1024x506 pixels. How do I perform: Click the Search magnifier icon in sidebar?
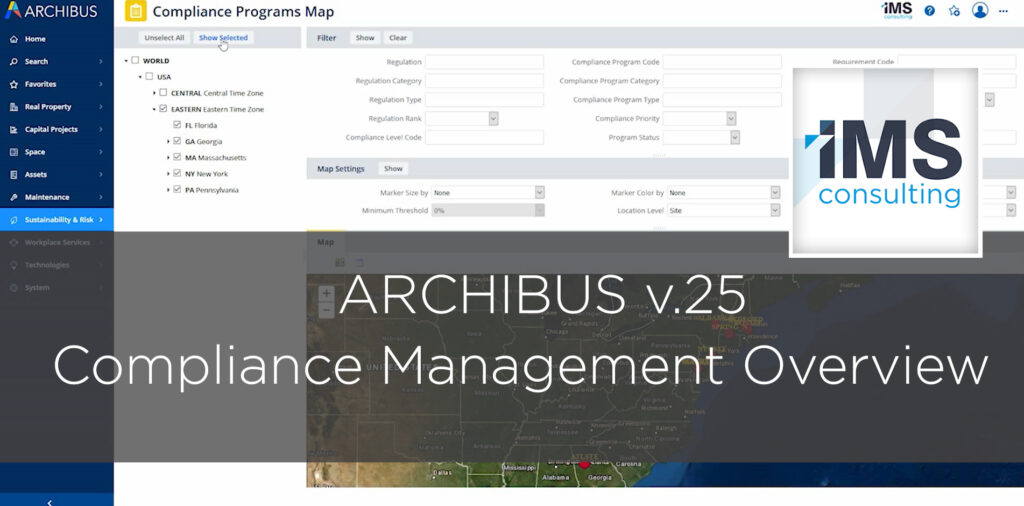[14, 61]
